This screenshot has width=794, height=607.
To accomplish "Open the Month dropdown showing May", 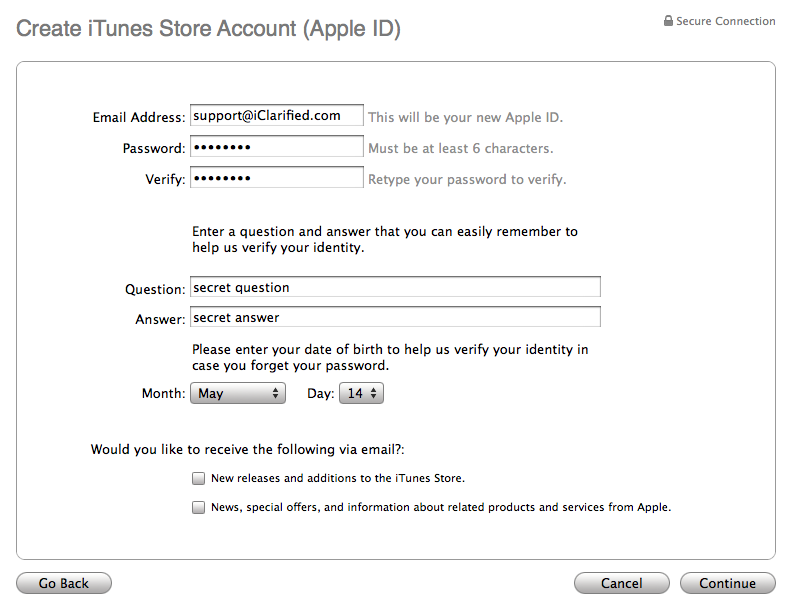I will coord(238,393).
